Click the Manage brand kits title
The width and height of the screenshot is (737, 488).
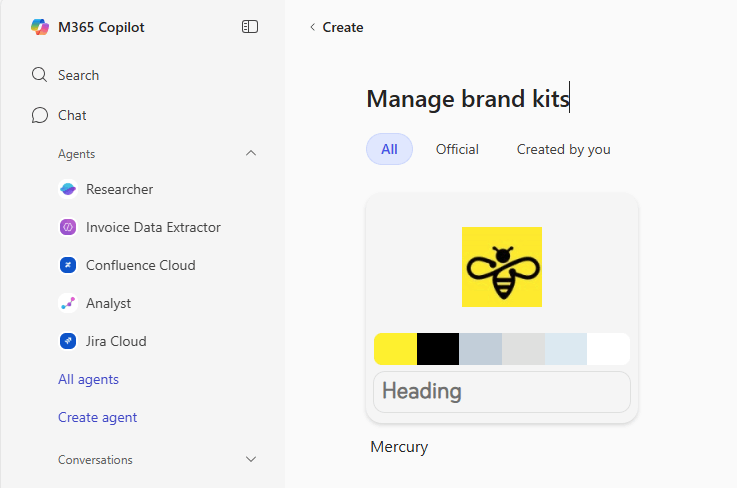click(x=468, y=99)
